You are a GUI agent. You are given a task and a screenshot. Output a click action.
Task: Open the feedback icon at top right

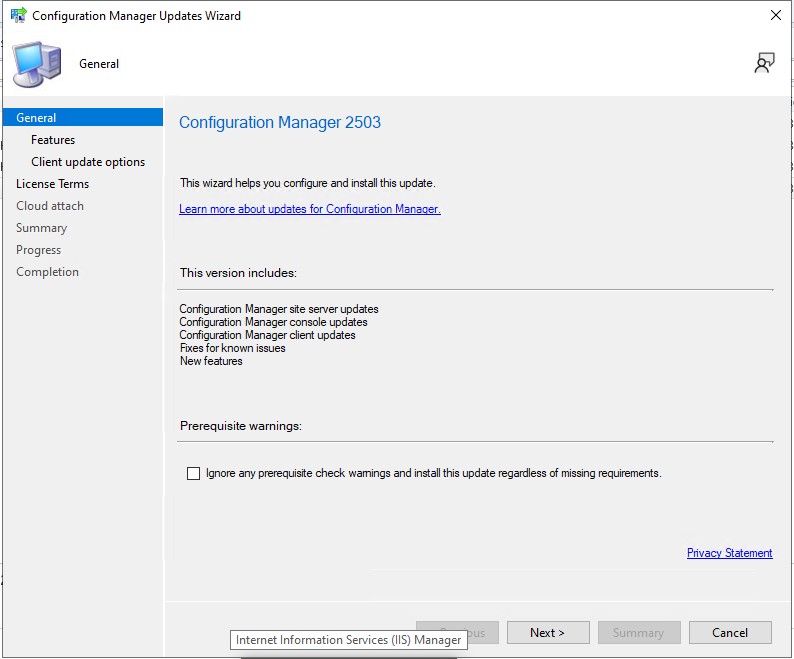click(x=764, y=64)
